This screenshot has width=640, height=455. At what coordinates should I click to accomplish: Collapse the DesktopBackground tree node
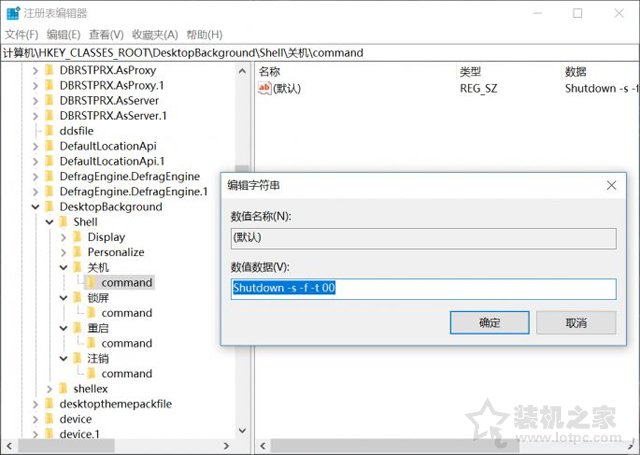tap(35, 207)
